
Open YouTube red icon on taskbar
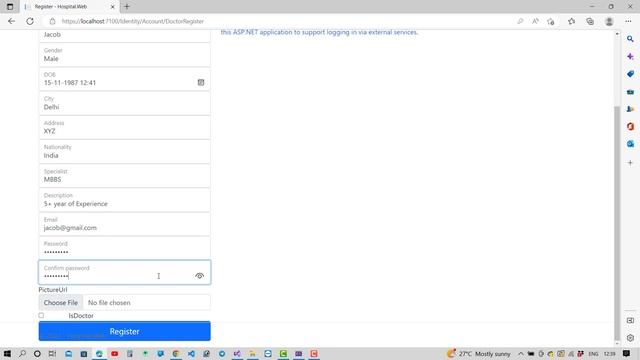[x=114, y=353]
